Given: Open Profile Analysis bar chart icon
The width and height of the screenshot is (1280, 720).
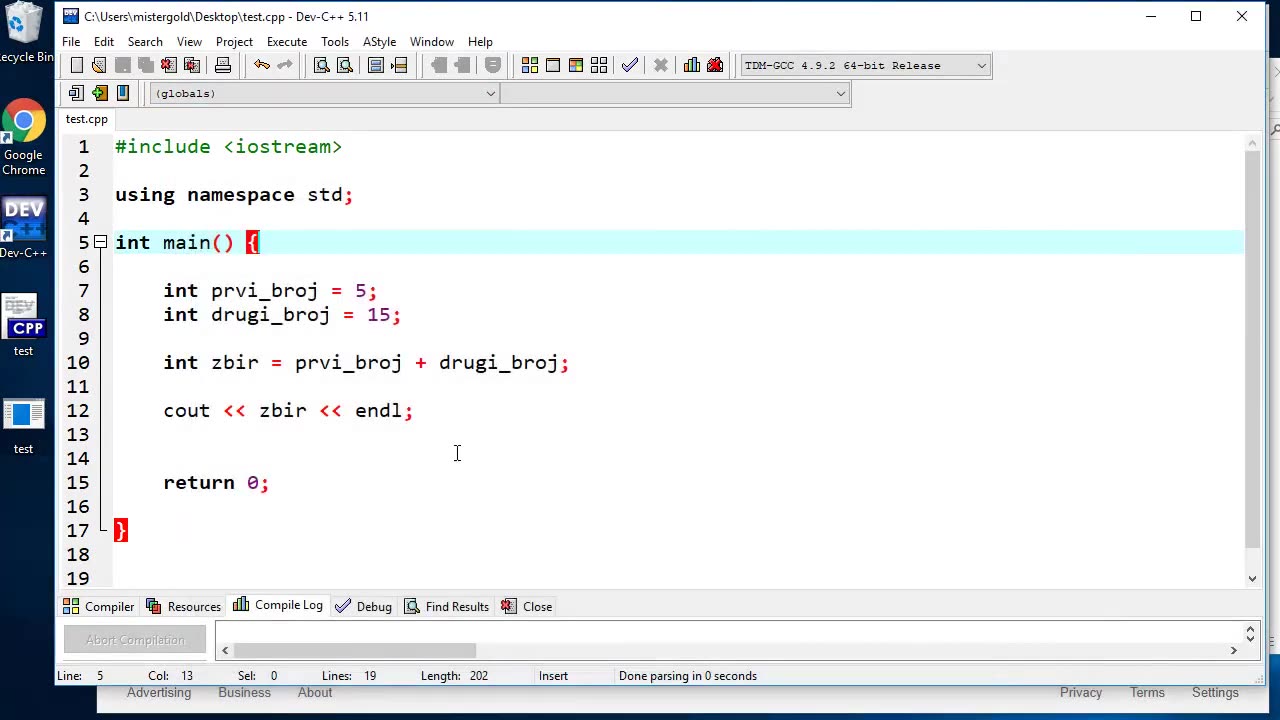Looking at the screenshot, I should click(692, 65).
